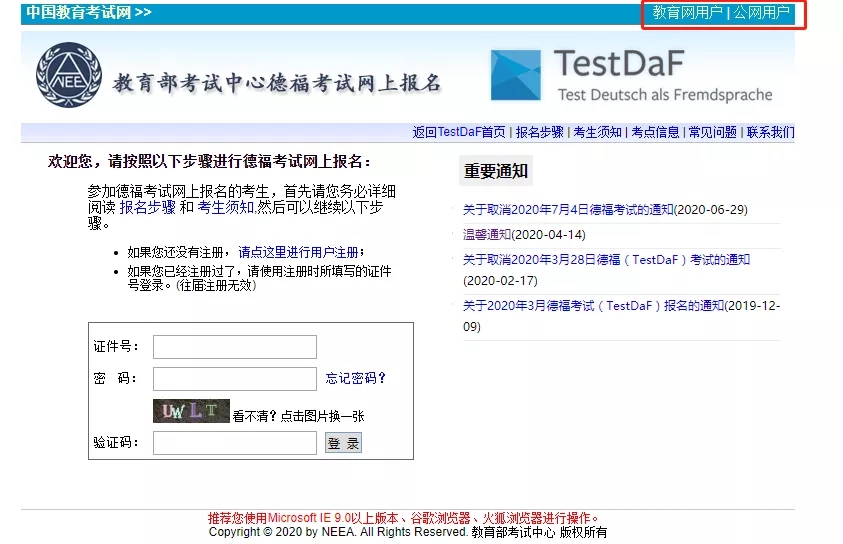
Task: Refresh the UWLT captcha image
Action: tap(191, 411)
